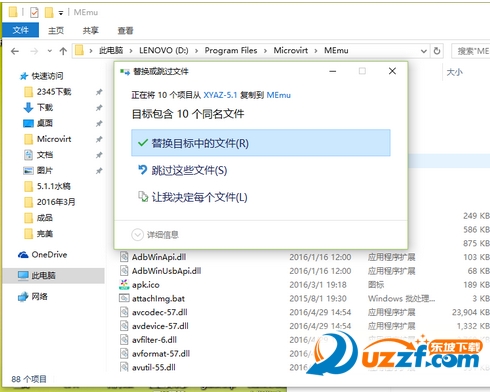Open 桌面 in sidebar
This screenshot has width=490, height=392.
(45, 123)
